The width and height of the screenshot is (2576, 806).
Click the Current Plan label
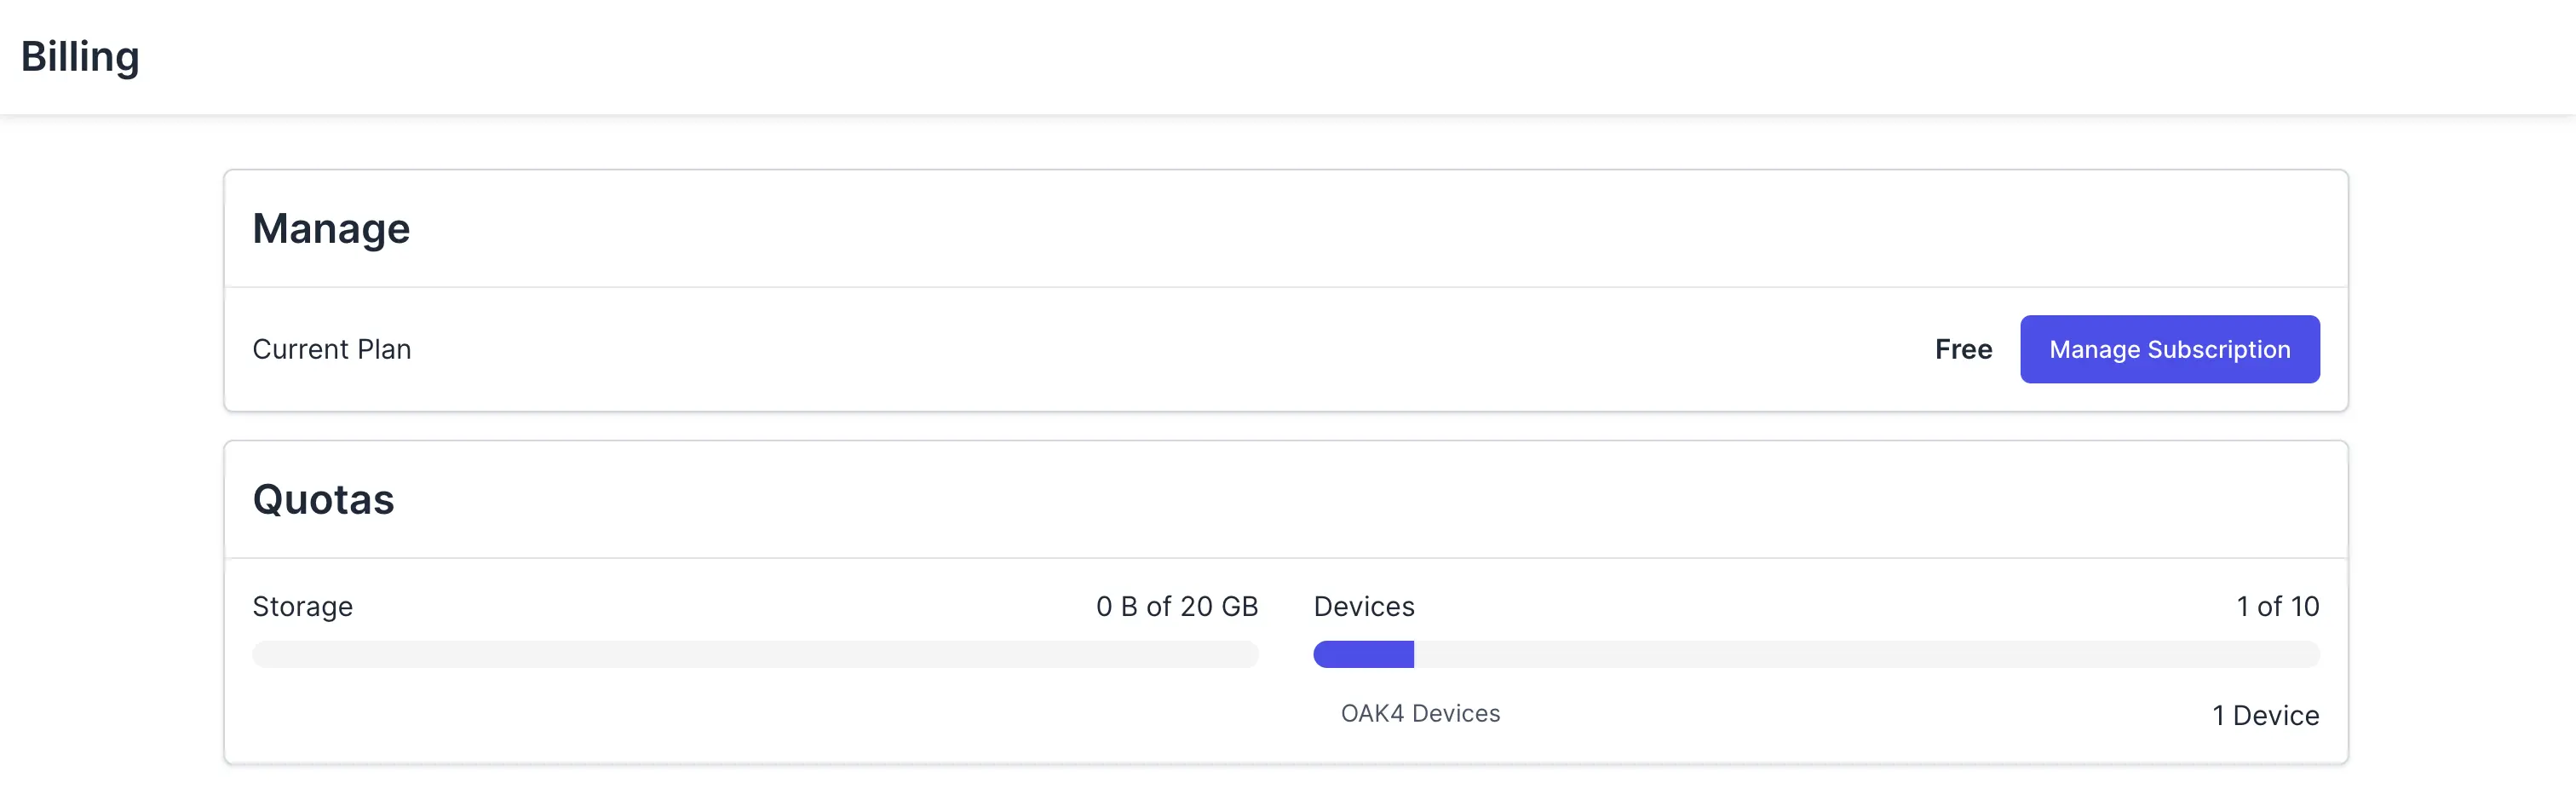(331, 349)
